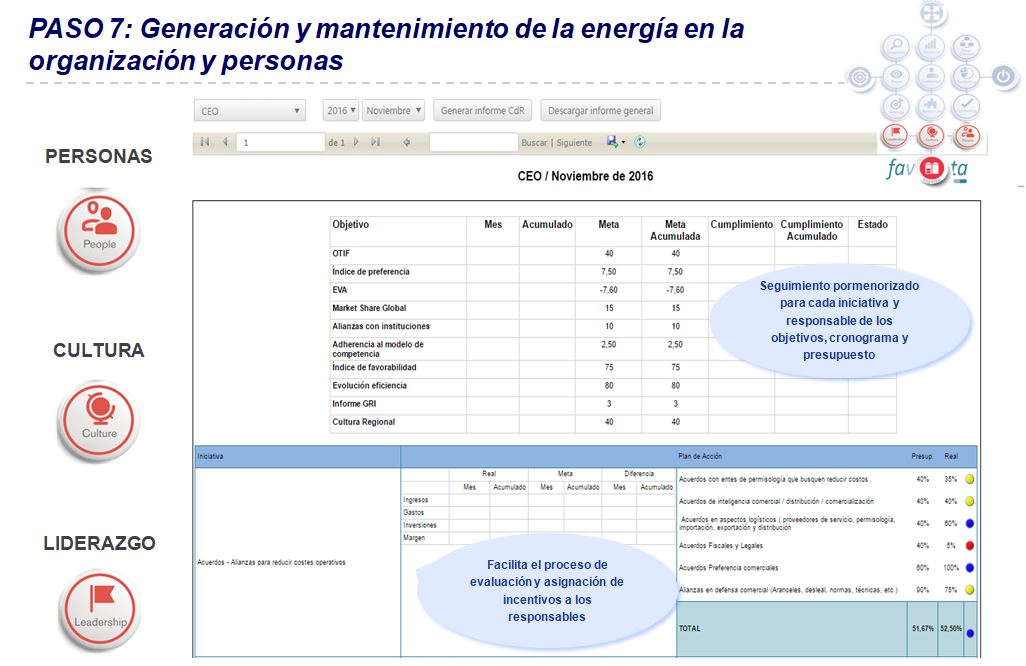1026x666 pixels.
Task: Click the pie chart icon in the hub diagram
Action: point(966,76)
